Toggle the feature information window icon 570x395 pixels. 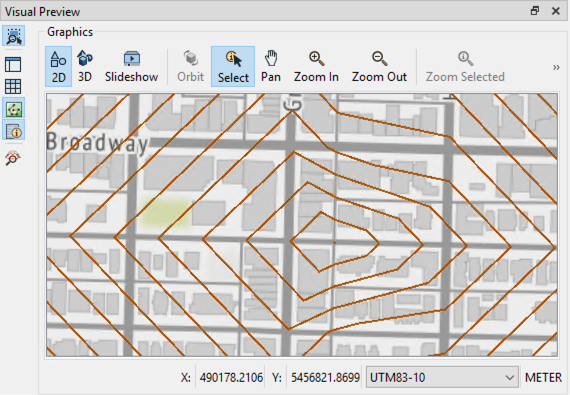[x=14, y=130]
